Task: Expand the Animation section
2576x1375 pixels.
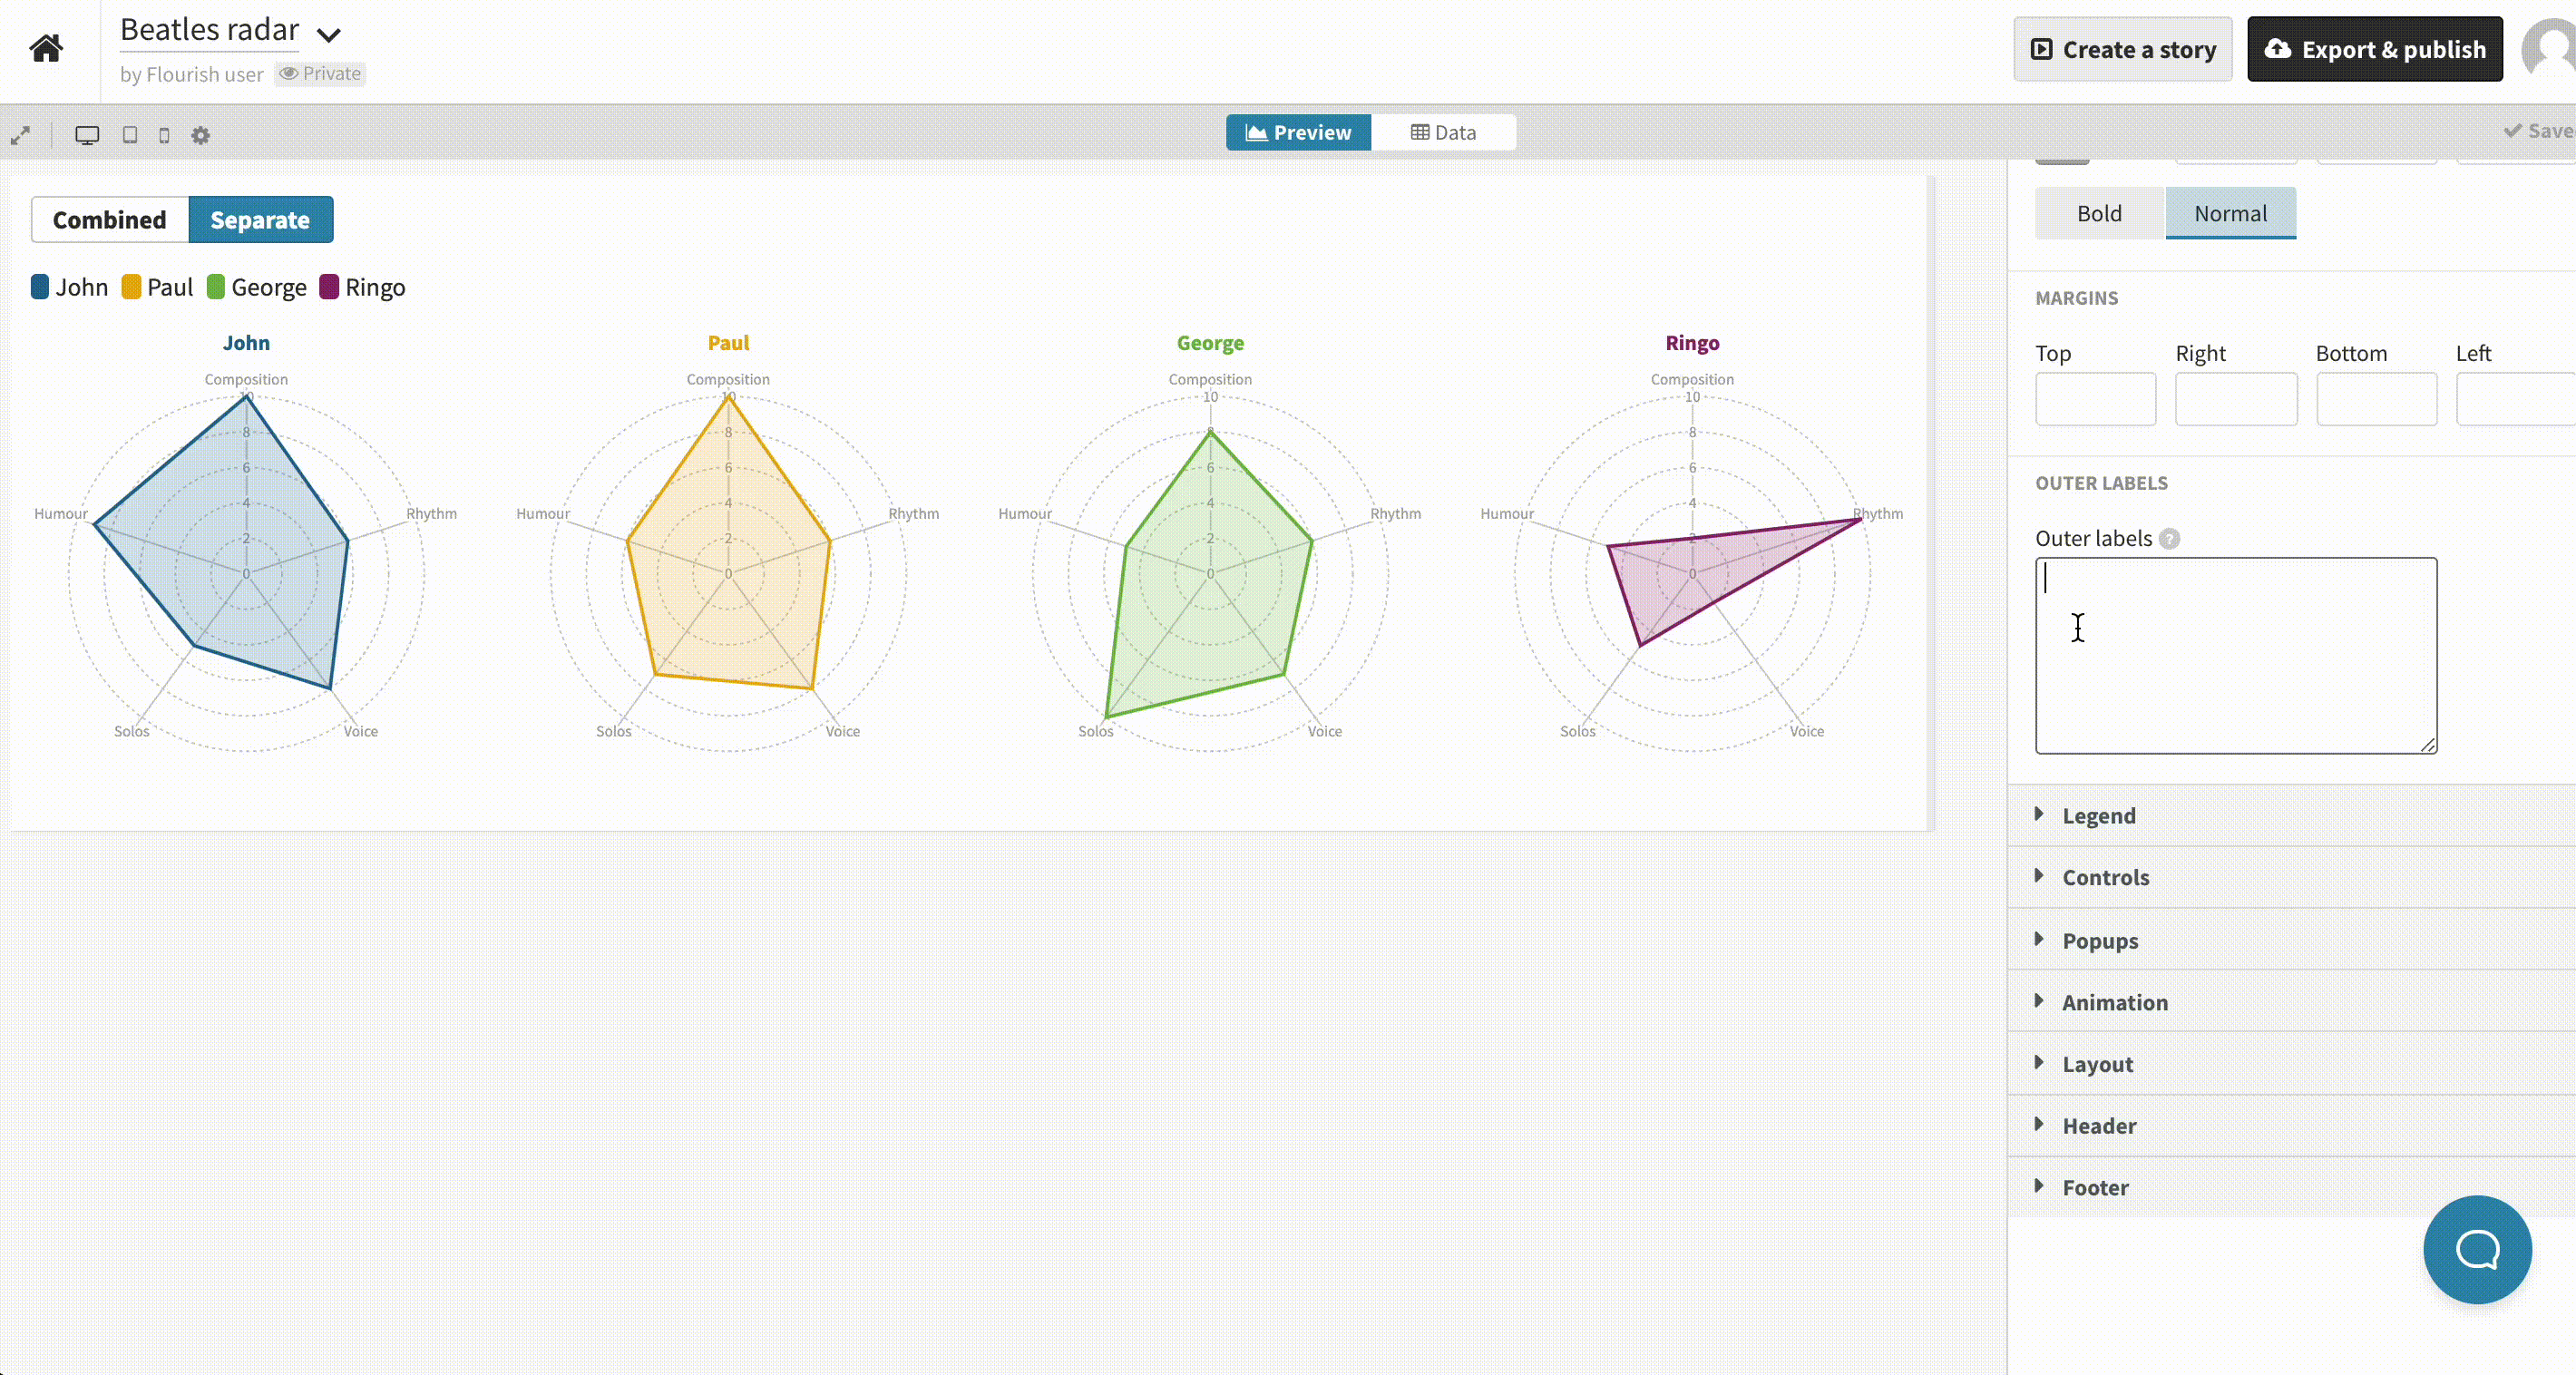Action: coord(2114,1002)
